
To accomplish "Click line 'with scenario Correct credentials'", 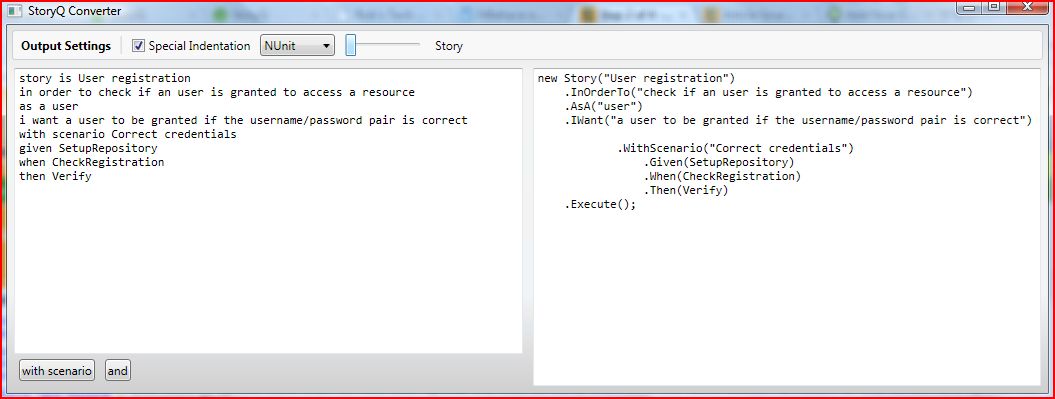I will [x=128, y=135].
